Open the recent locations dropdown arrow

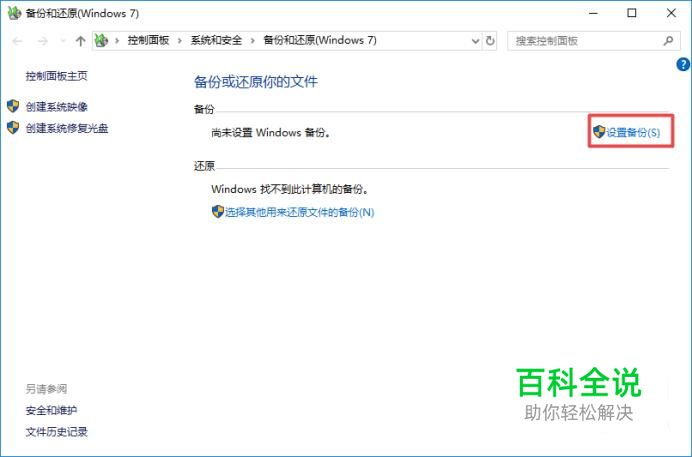click(63, 41)
